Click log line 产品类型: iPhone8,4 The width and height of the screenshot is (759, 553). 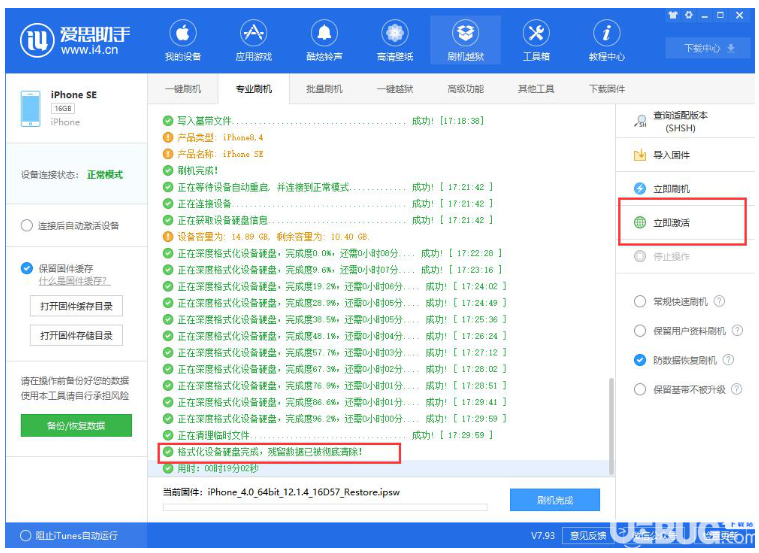click(213, 138)
